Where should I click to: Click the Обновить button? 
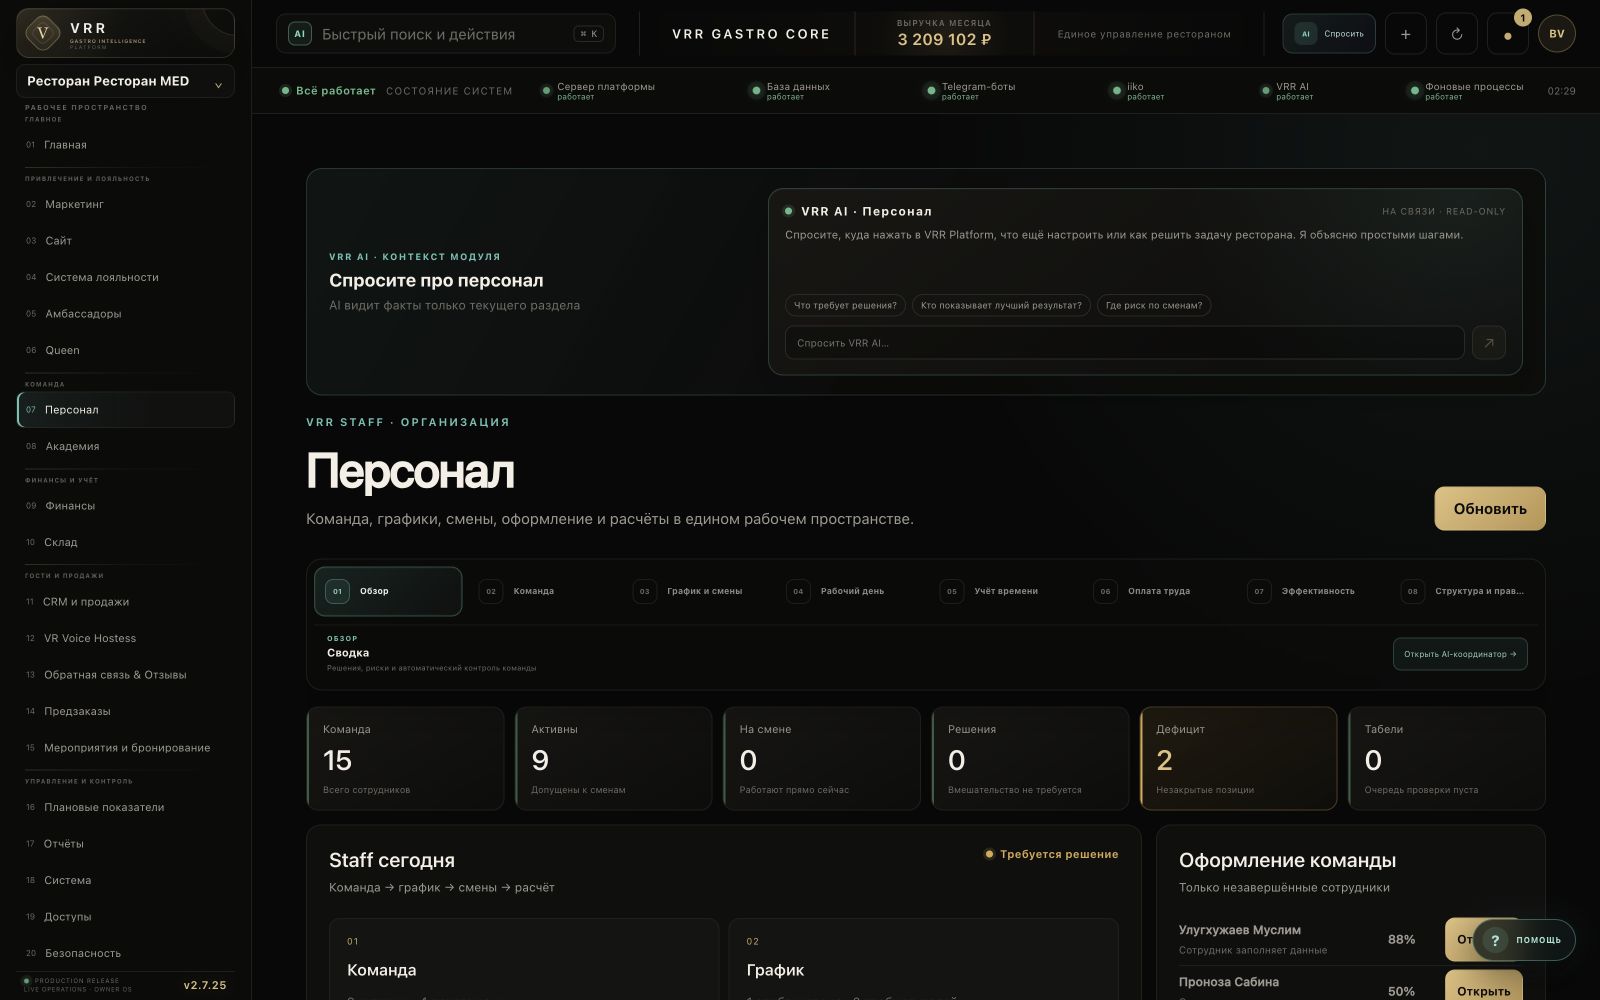click(x=1489, y=508)
